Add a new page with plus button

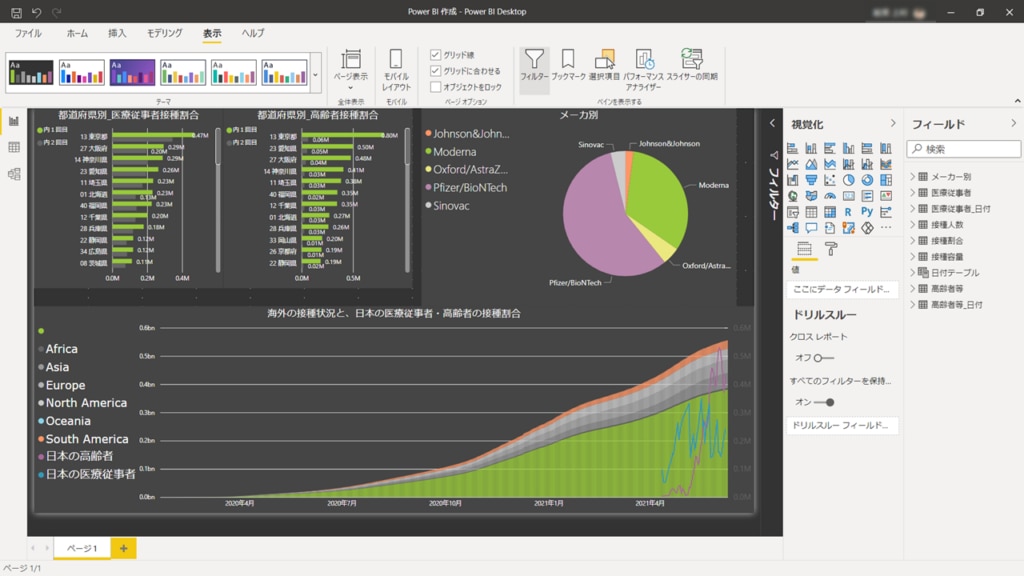[123, 549]
